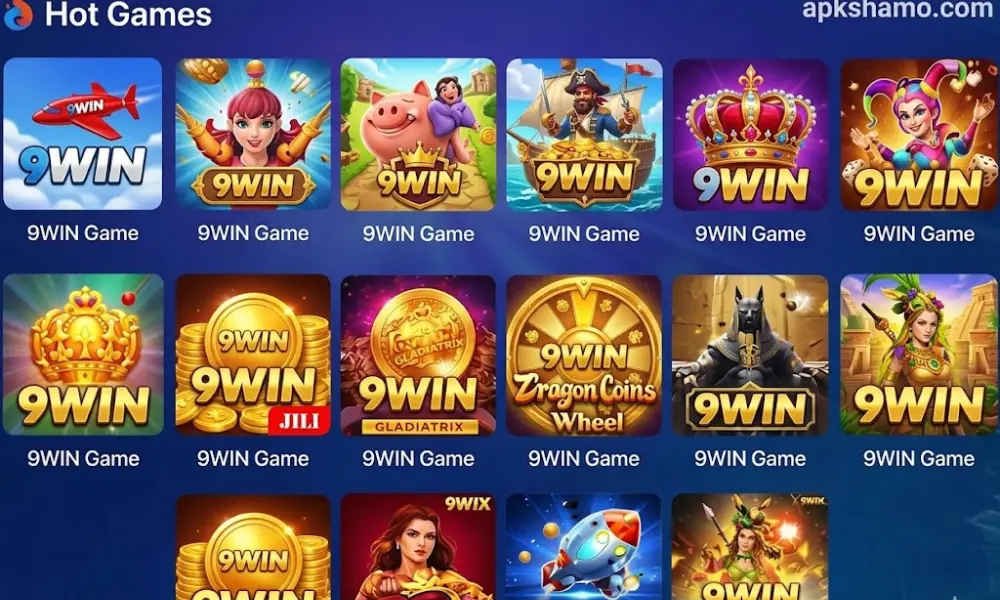The width and height of the screenshot is (1000, 600).
Task: Open the bottom-row gold coin stack game
Action: click(x=253, y=547)
